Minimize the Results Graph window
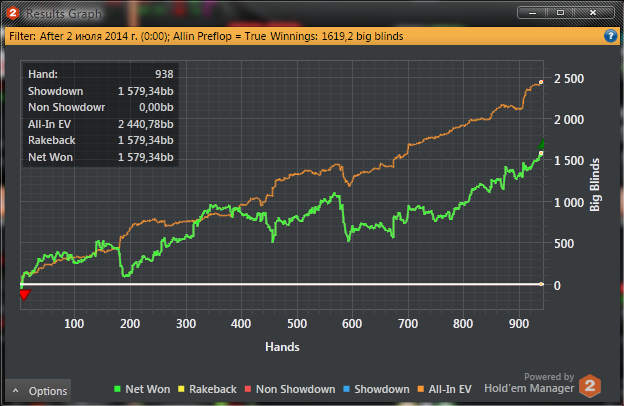This screenshot has width=624, height=406. [532, 13]
